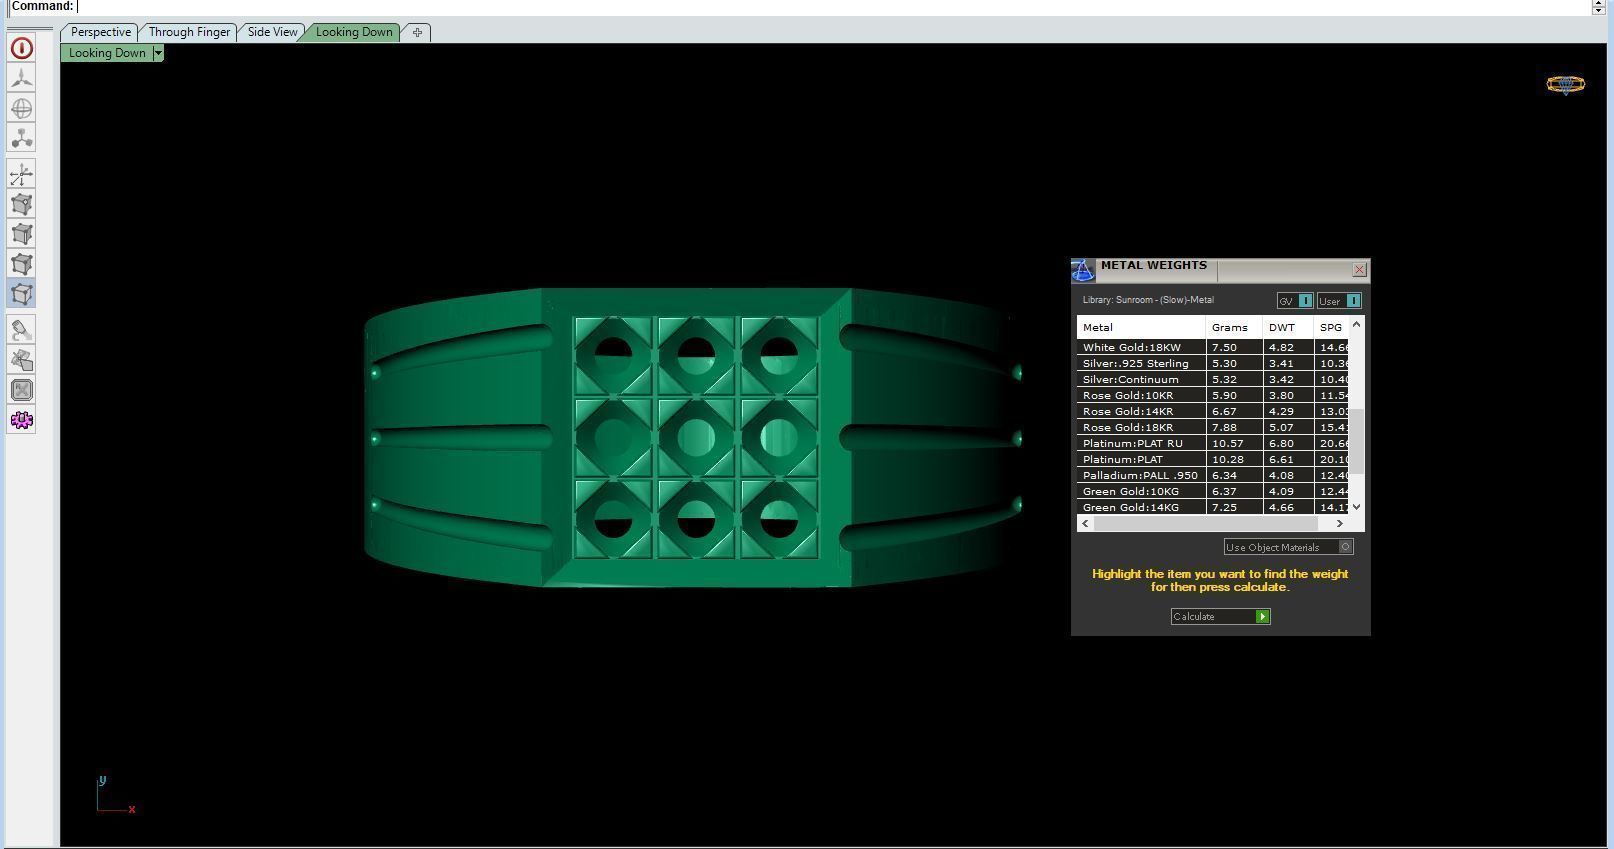
Task: Switch to the Through Finger tab
Action: (x=189, y=32)
